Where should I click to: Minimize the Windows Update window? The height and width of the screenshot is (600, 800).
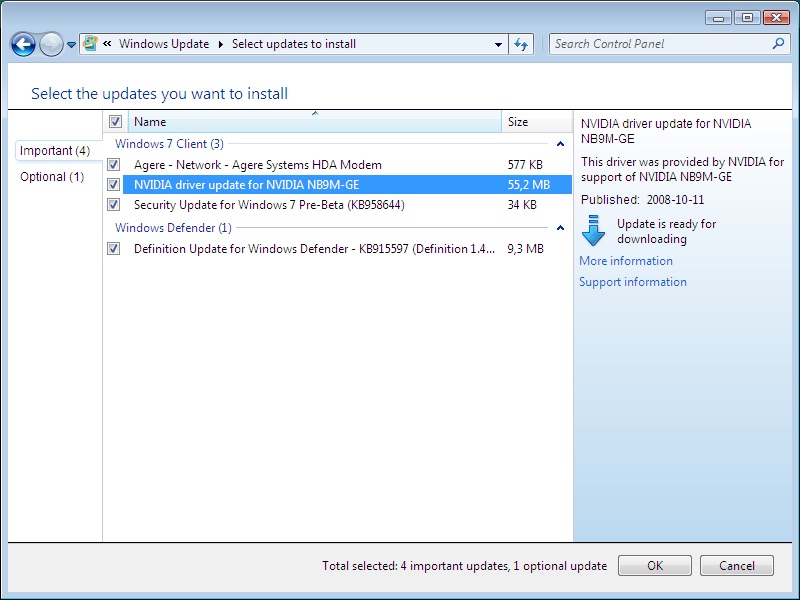point(718,18)
